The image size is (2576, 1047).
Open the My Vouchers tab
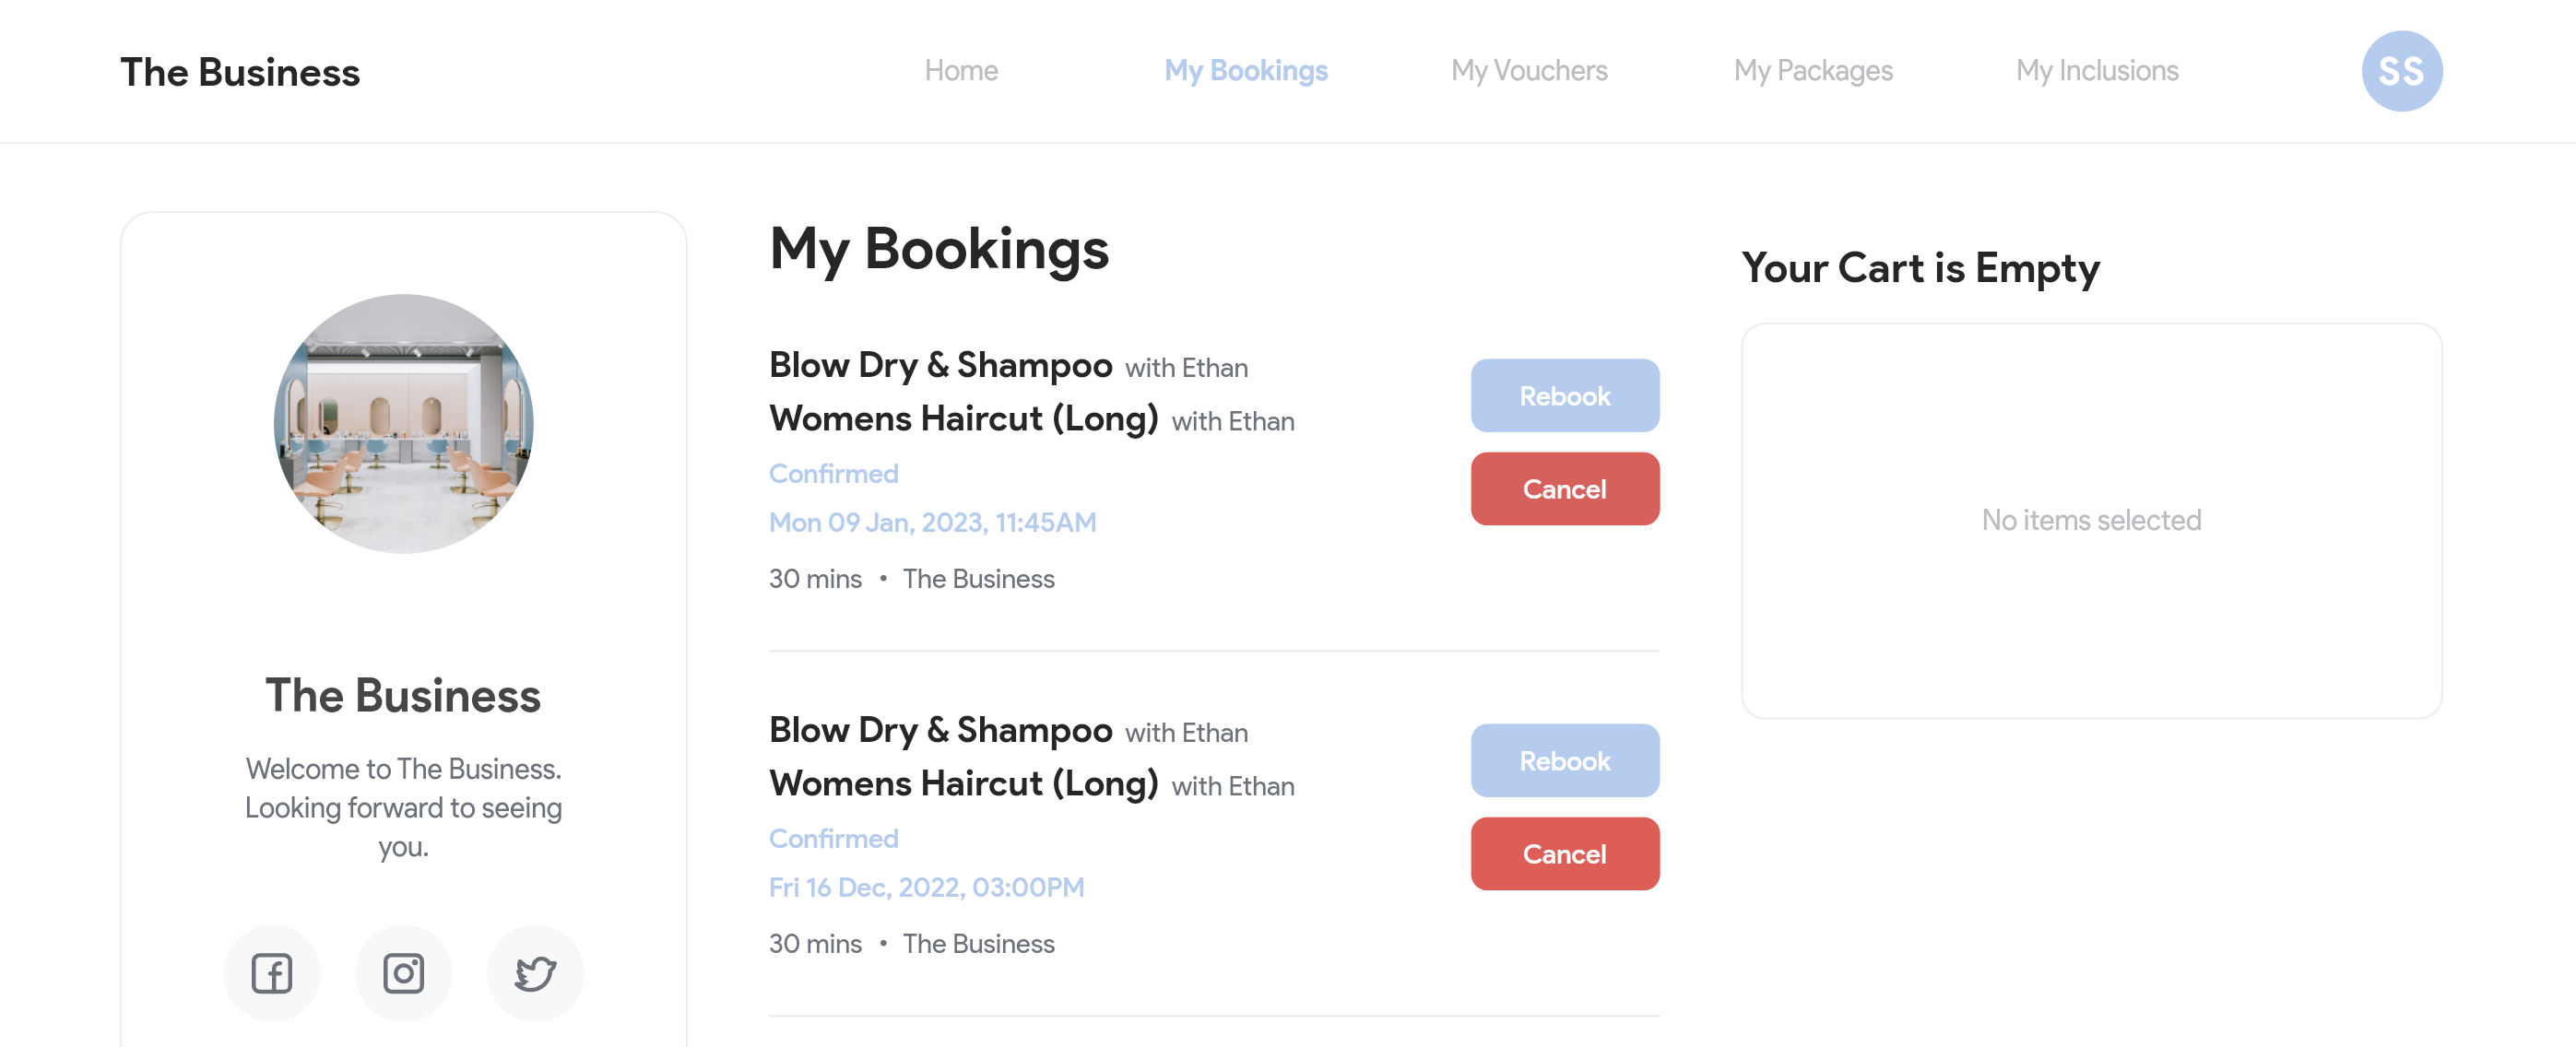[1529, 71]
